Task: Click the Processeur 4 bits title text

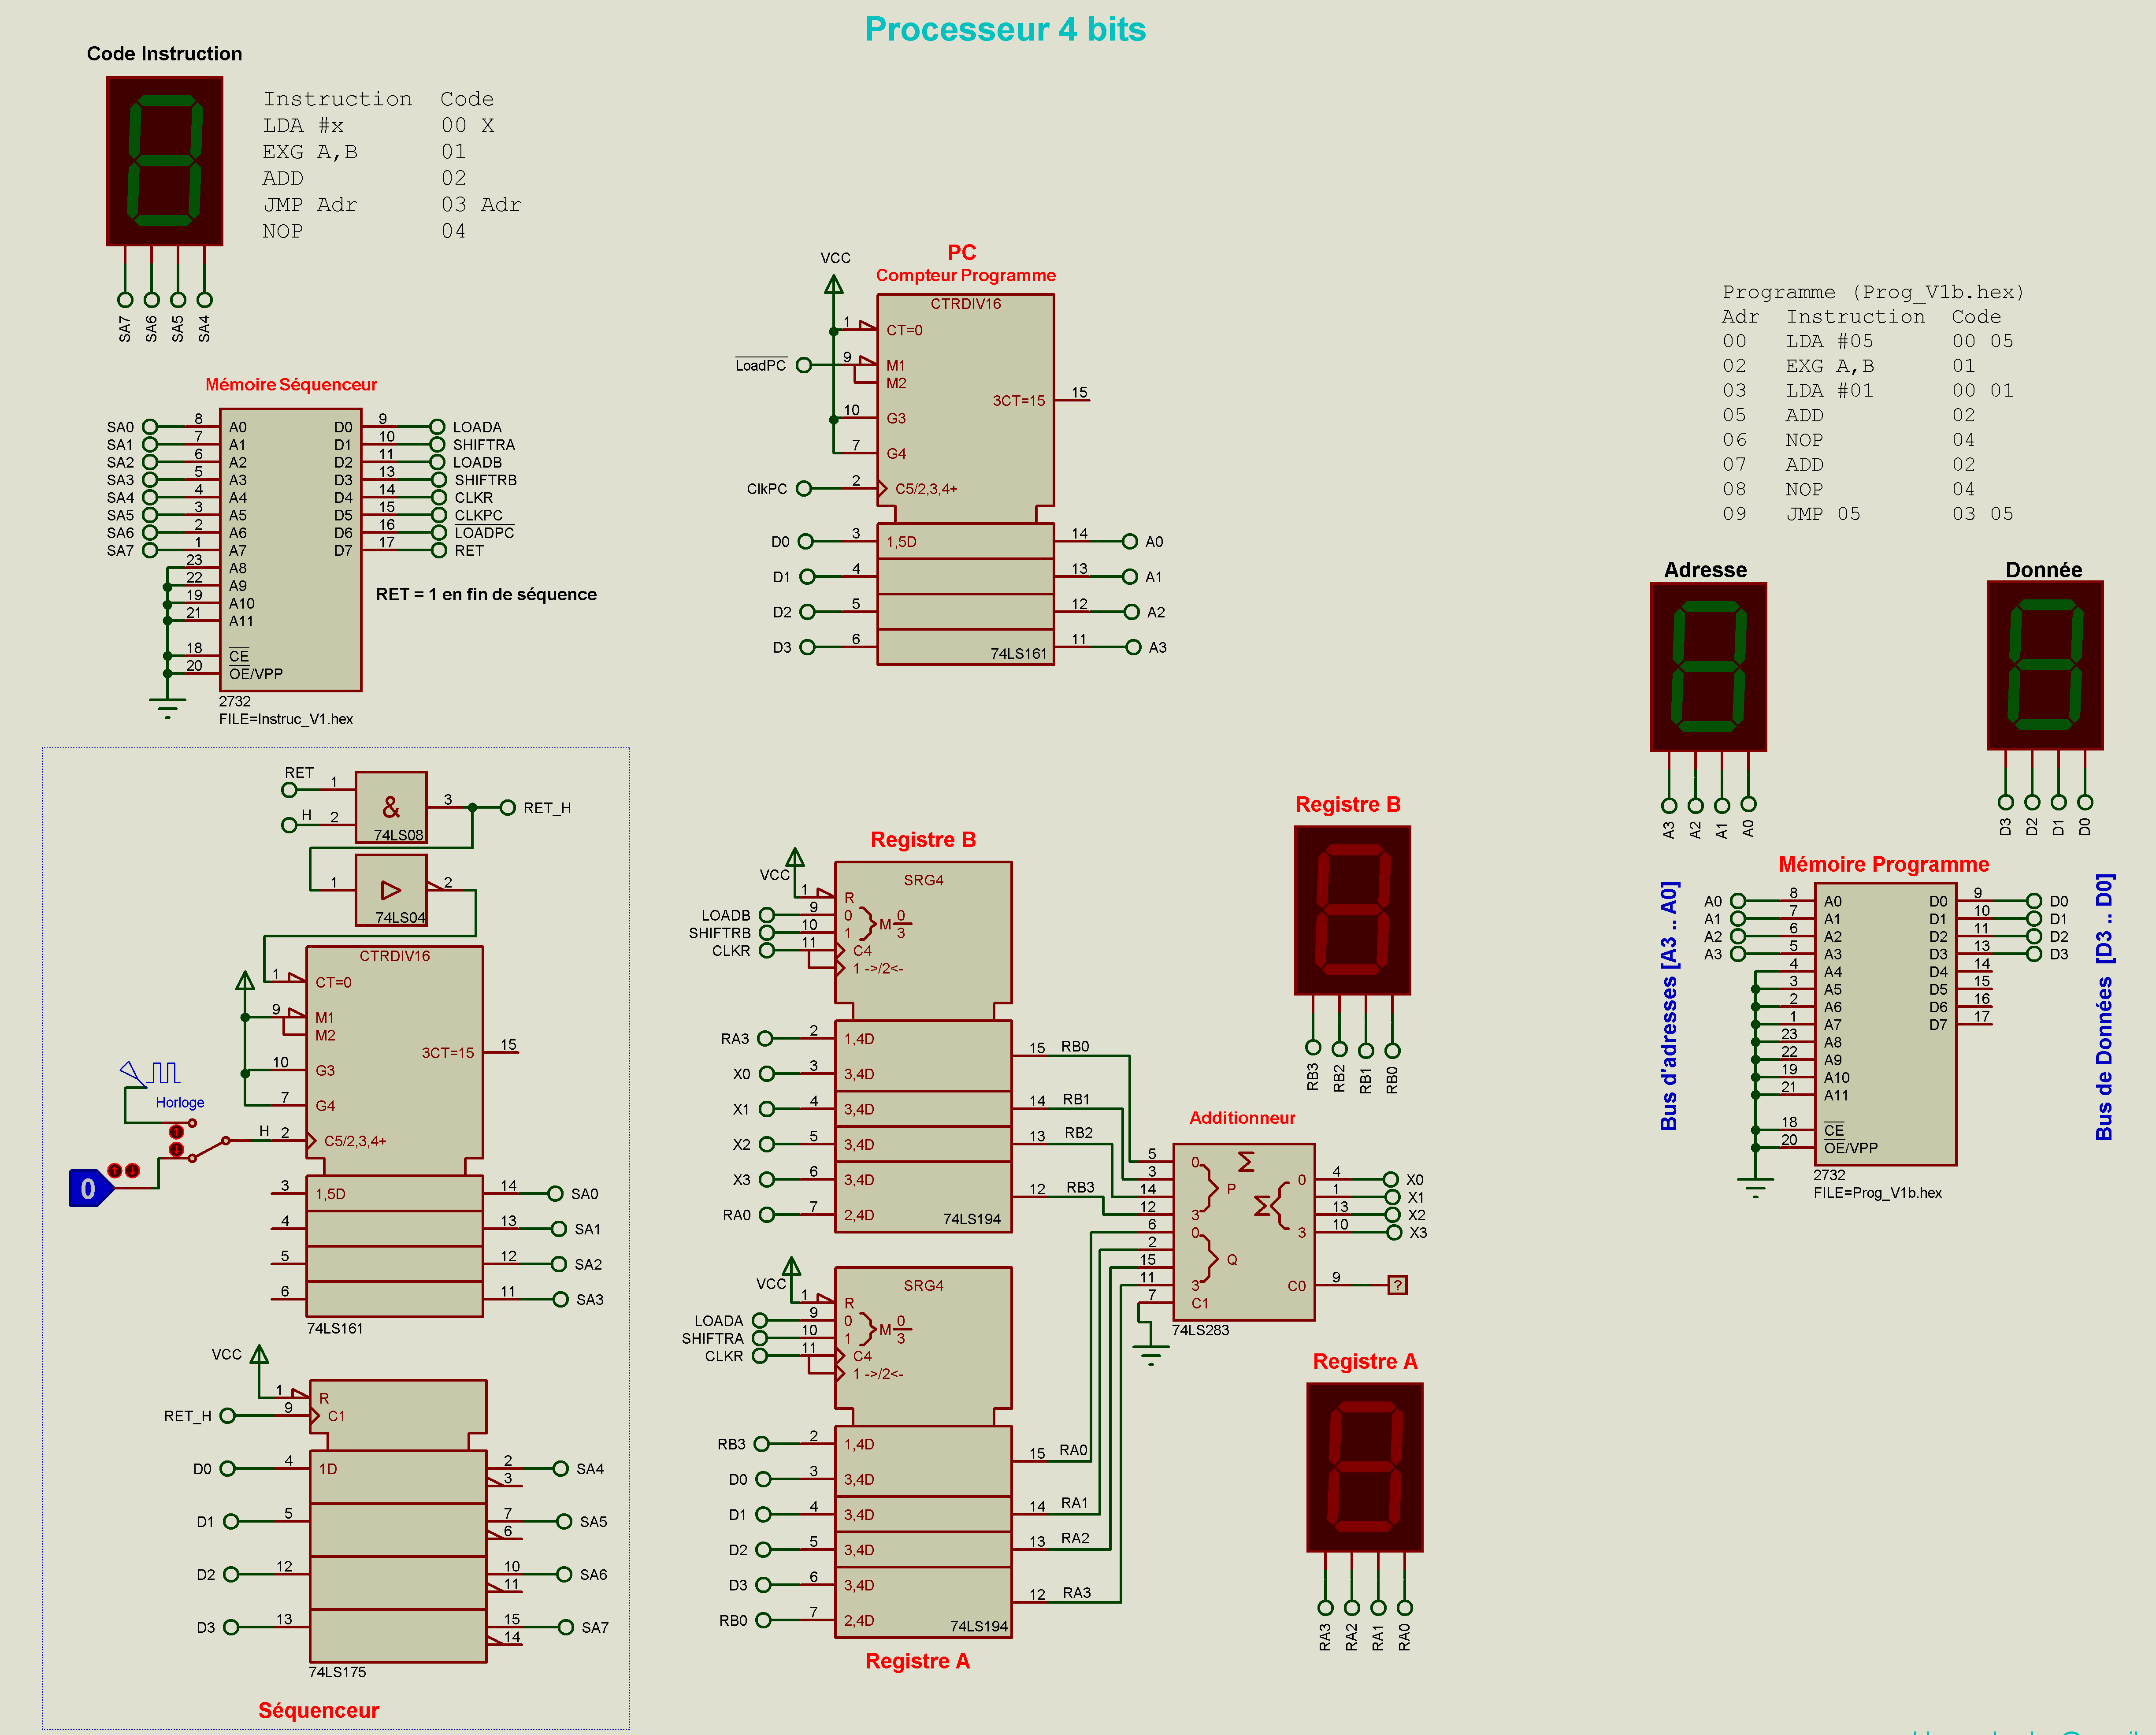Action: tap(1005, 29)
